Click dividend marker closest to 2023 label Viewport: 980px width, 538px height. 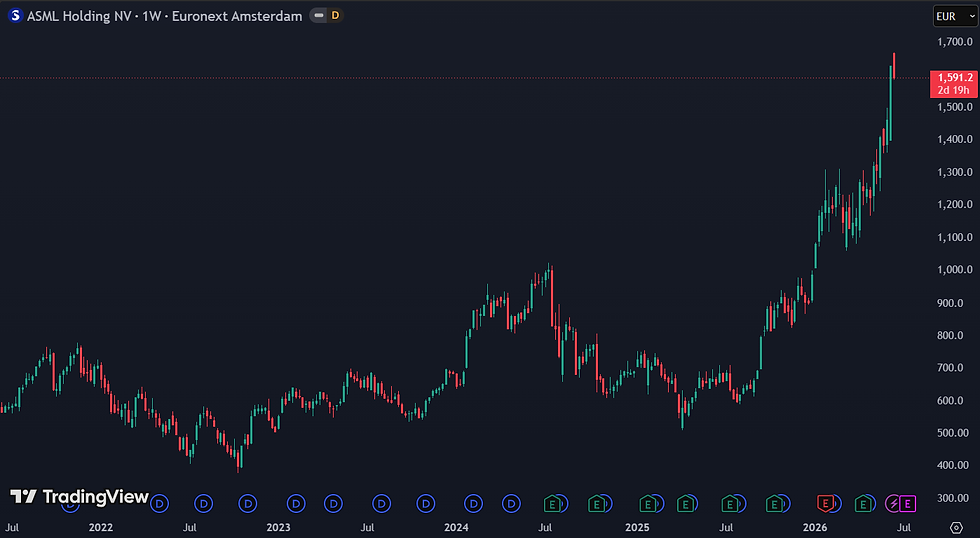pos(296,503)
